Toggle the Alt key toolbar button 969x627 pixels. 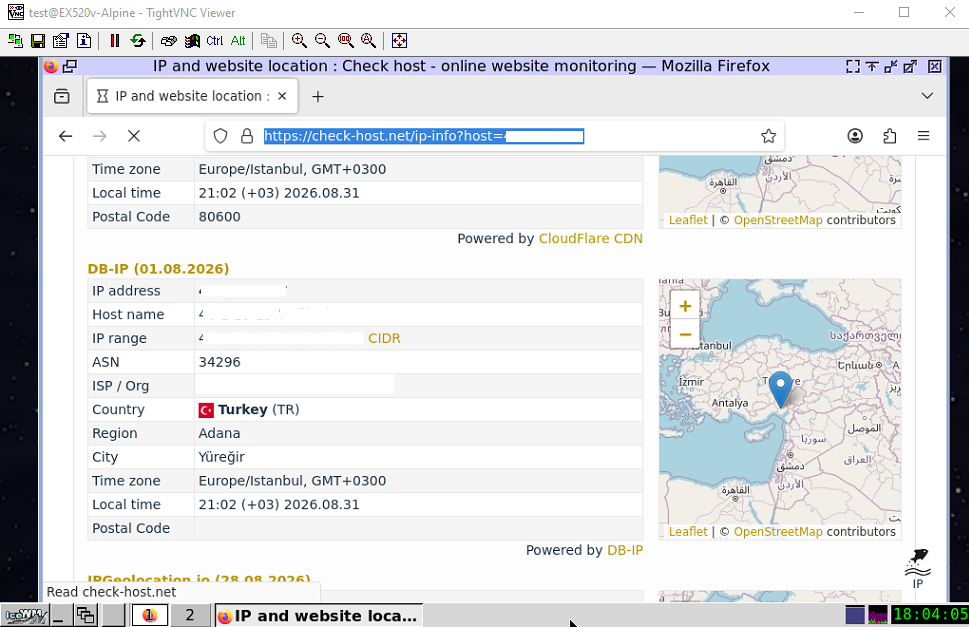pyautogui.click(x=238, y=41)
